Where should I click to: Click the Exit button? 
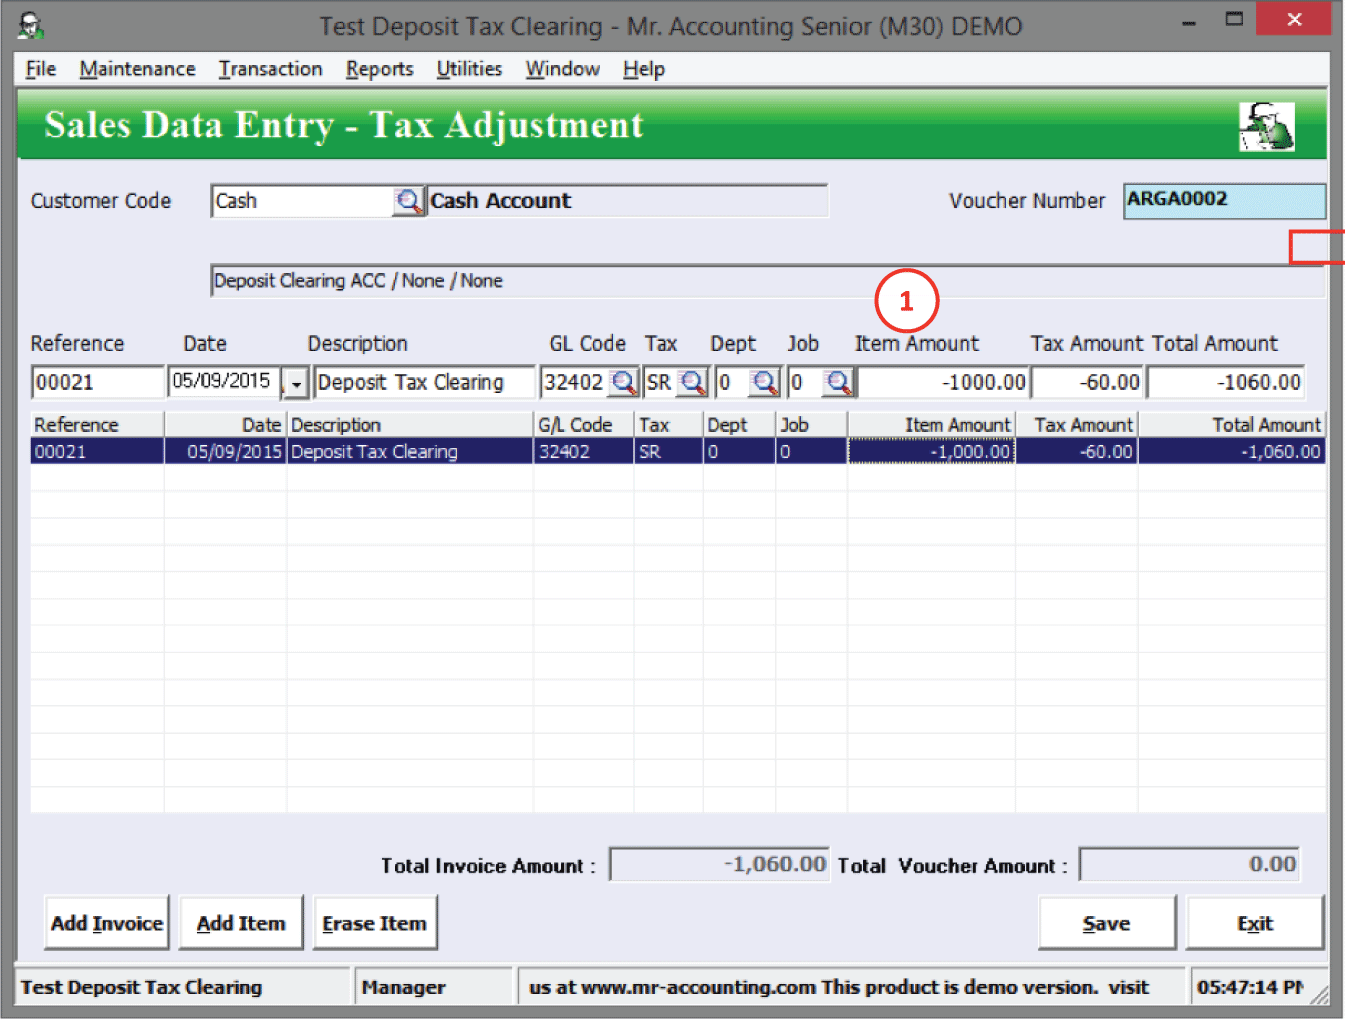[1254, 923]
